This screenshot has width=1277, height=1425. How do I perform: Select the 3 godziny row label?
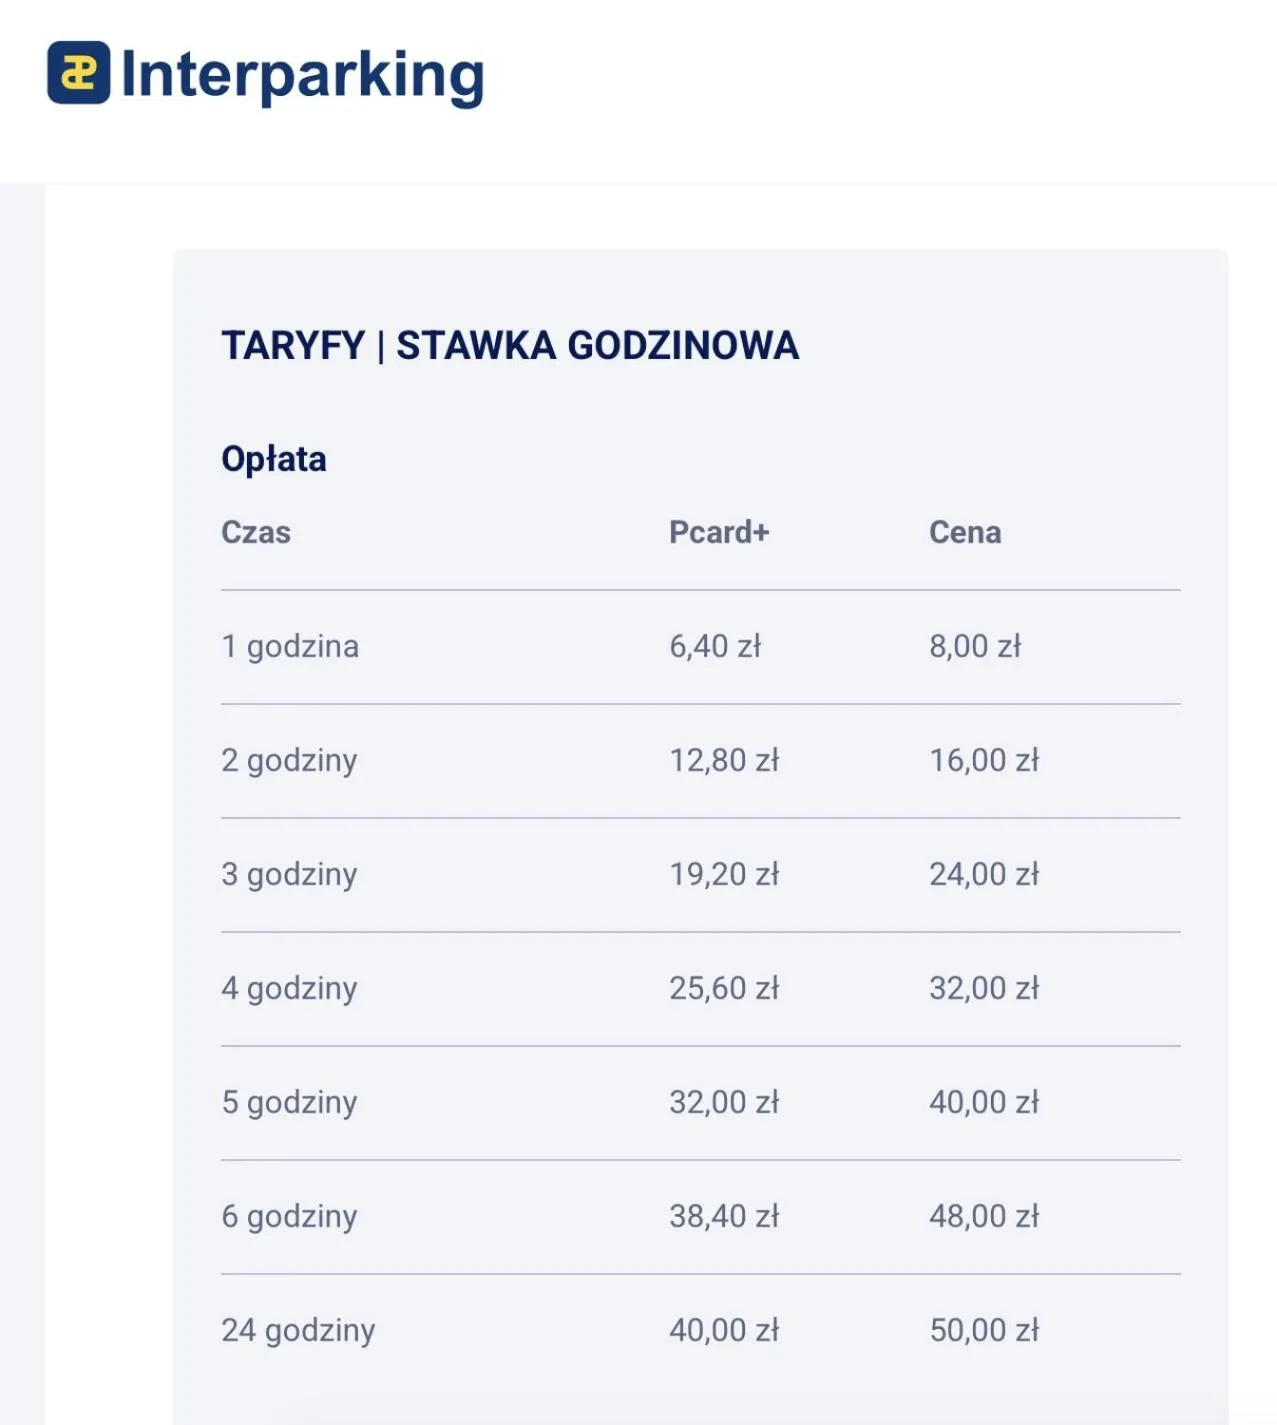289,874
